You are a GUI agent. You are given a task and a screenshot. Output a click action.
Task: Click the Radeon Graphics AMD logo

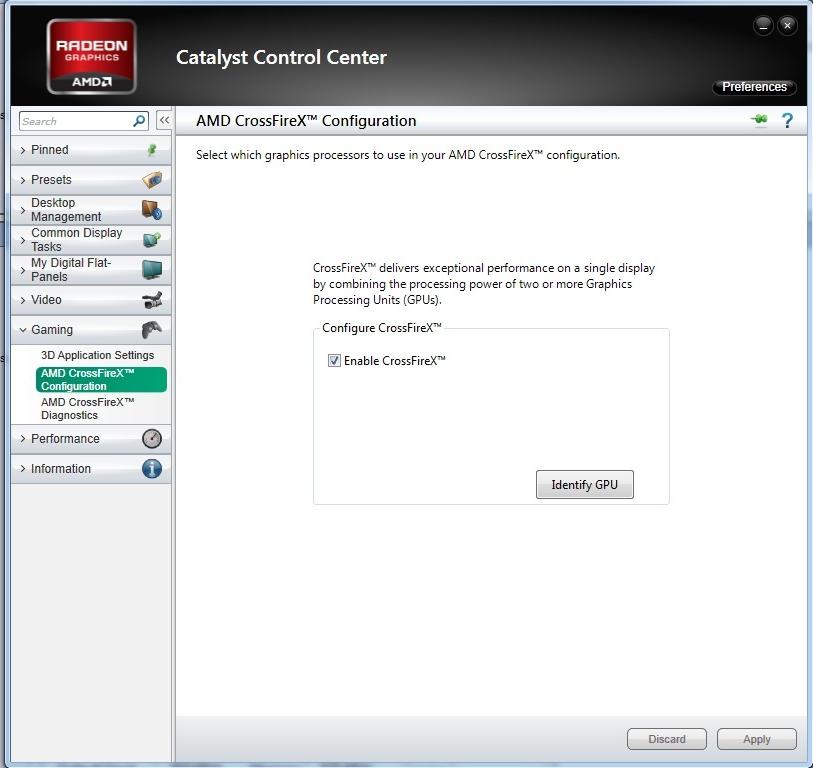(92, 57)
